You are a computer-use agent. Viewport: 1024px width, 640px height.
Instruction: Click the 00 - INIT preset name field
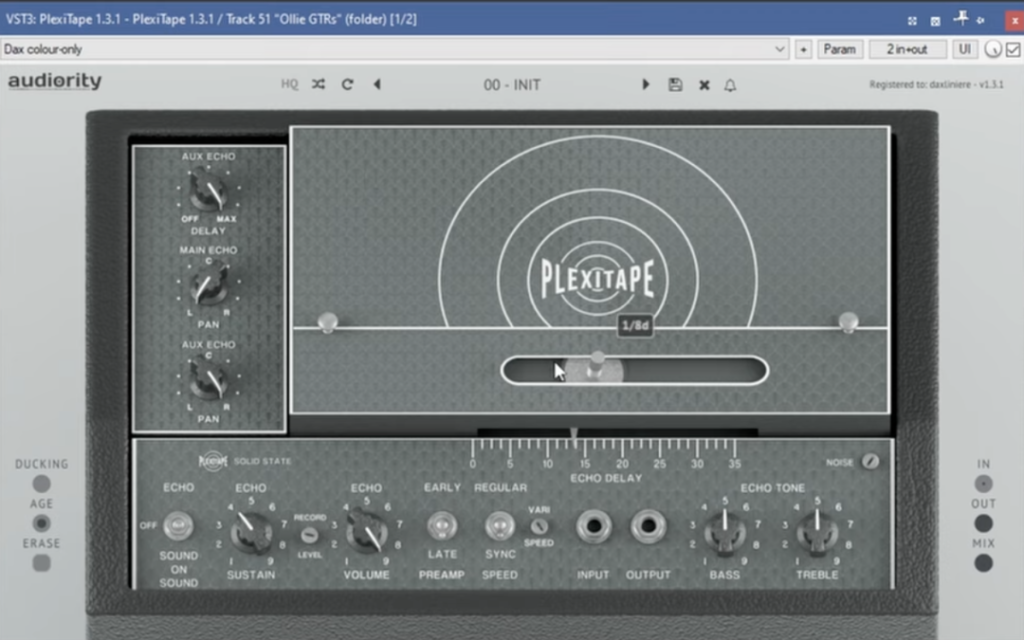pos(512,84)
